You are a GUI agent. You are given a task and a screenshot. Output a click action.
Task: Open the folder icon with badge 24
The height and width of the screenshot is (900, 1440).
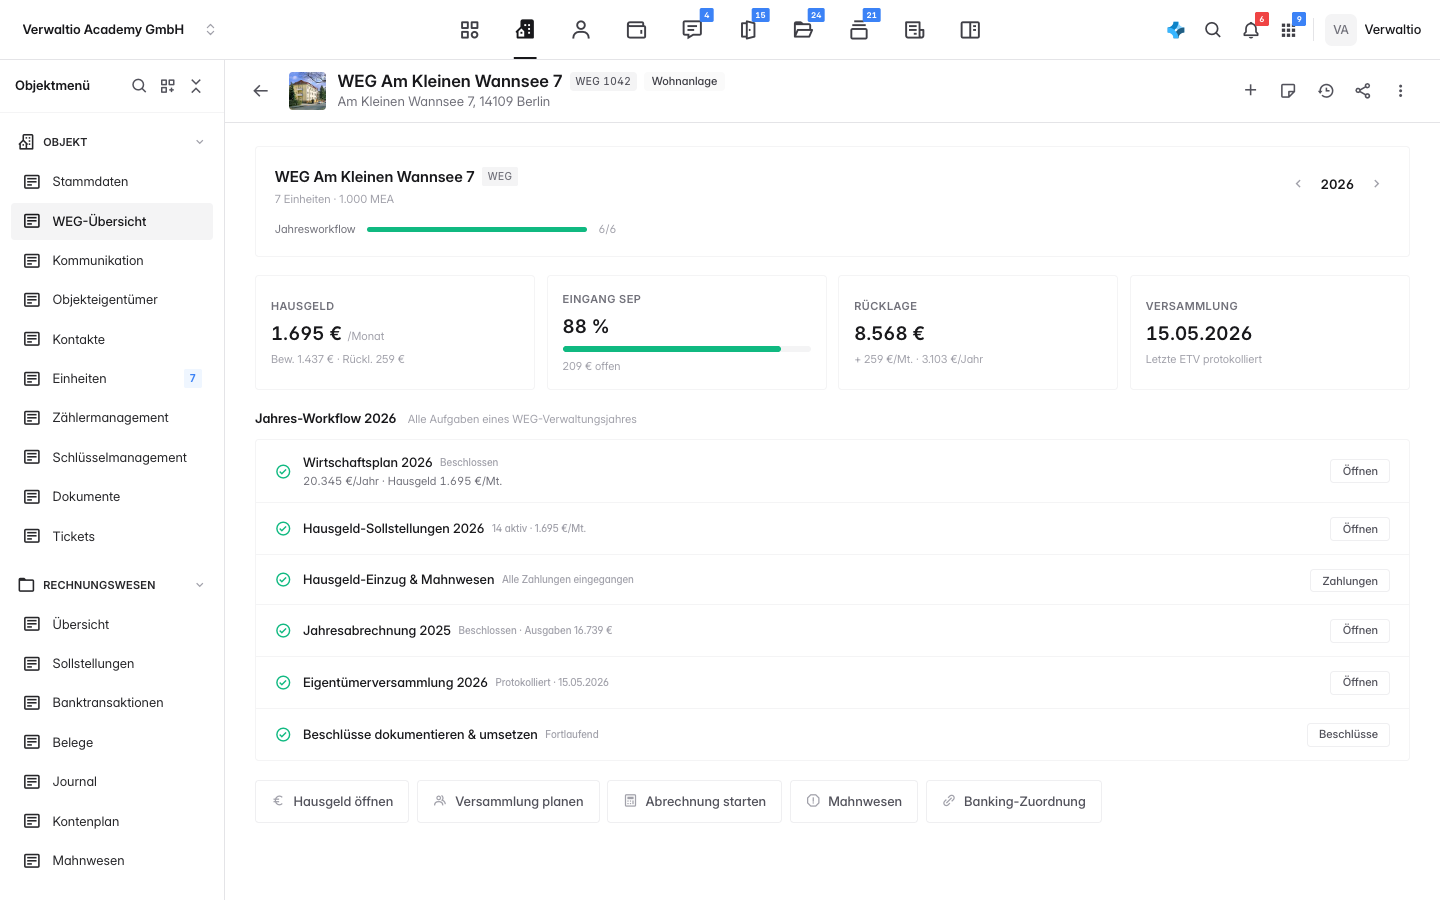pos(803,30)
